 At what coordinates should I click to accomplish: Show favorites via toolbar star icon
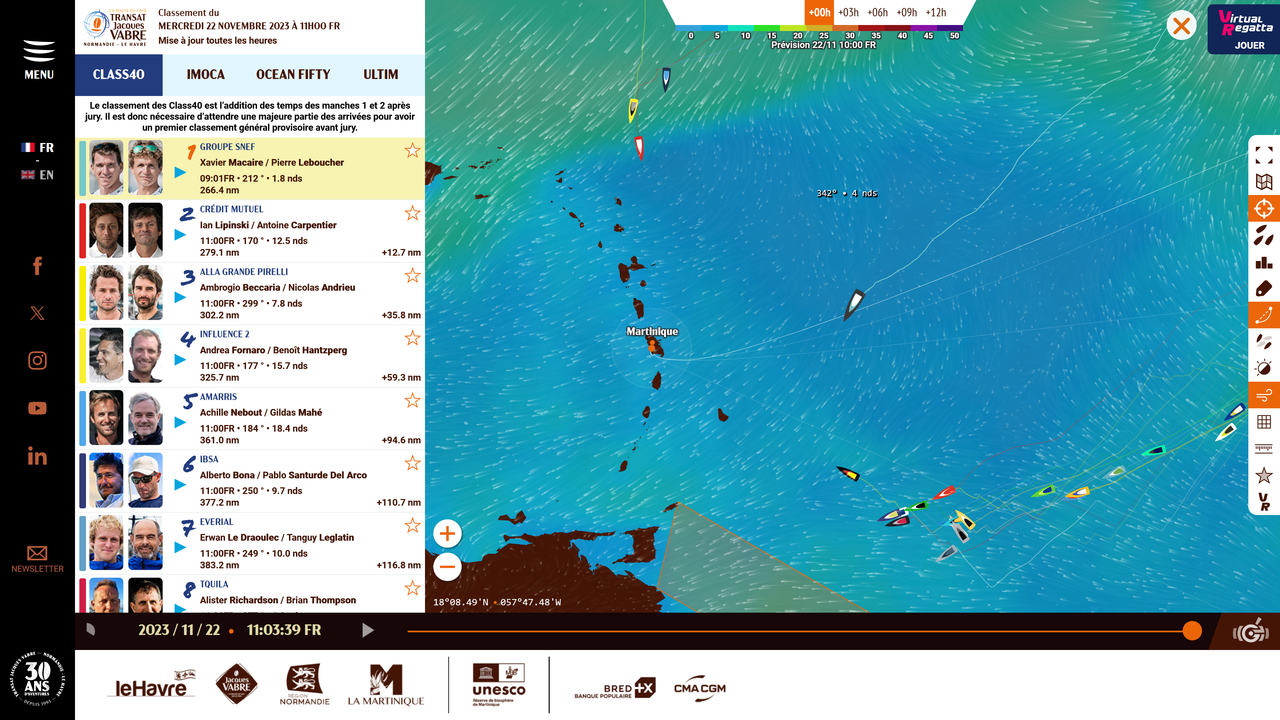click(1264, 475)
